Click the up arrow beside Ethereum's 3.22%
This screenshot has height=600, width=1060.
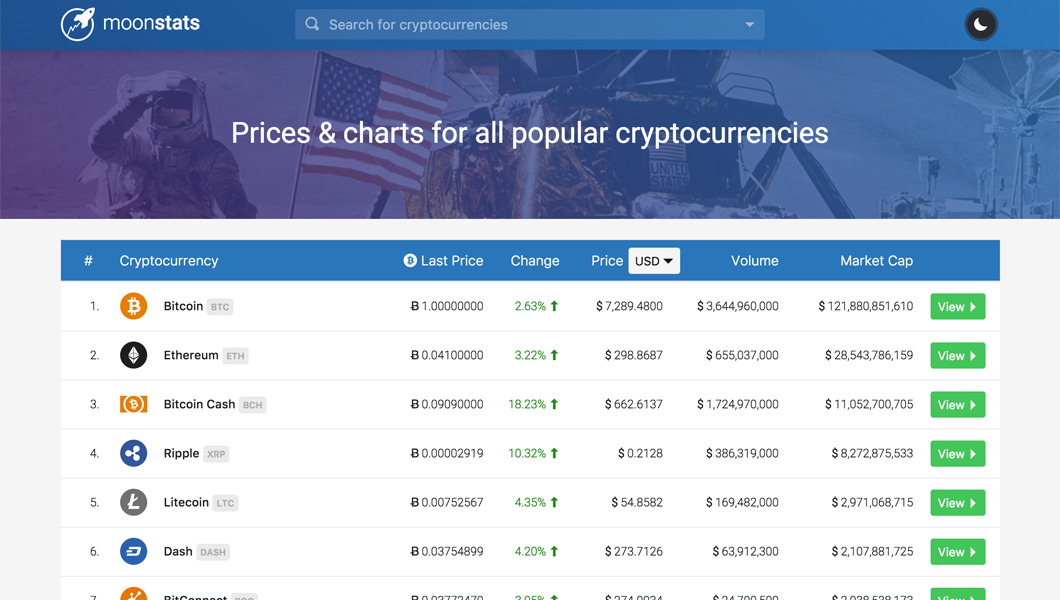554,355
